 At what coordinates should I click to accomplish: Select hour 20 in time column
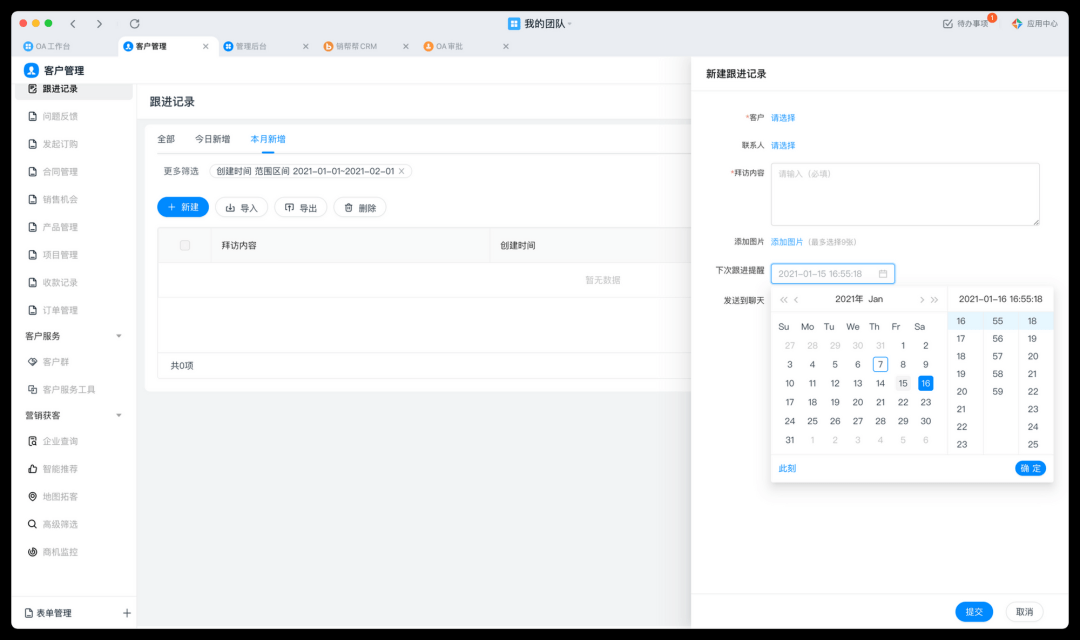(962, 391)
